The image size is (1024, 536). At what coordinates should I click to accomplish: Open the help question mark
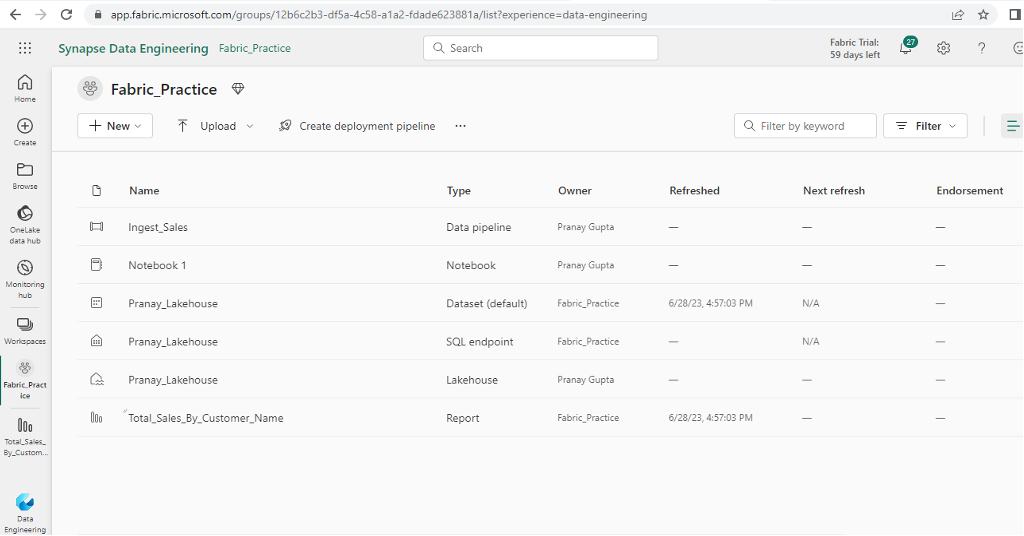coord(981,48)
